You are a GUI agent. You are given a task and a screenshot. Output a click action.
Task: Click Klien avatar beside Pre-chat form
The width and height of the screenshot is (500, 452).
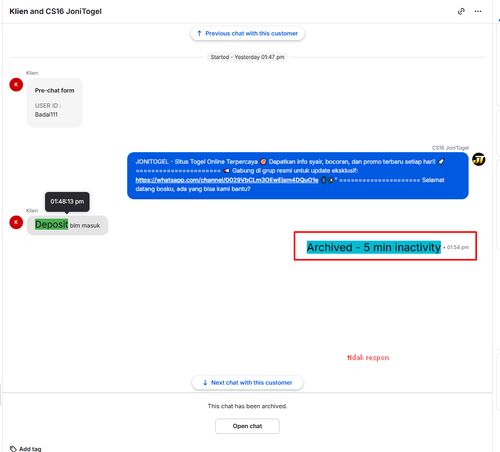(16, 85)
